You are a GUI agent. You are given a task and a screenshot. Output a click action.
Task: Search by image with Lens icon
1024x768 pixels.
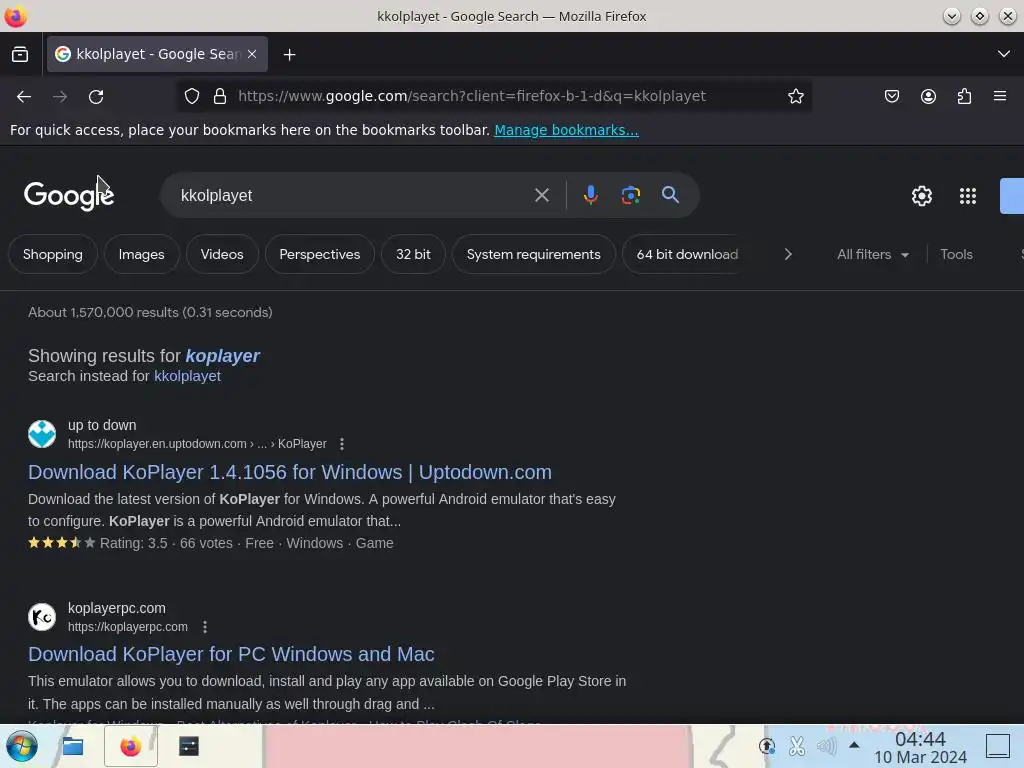tap(630, 195)
